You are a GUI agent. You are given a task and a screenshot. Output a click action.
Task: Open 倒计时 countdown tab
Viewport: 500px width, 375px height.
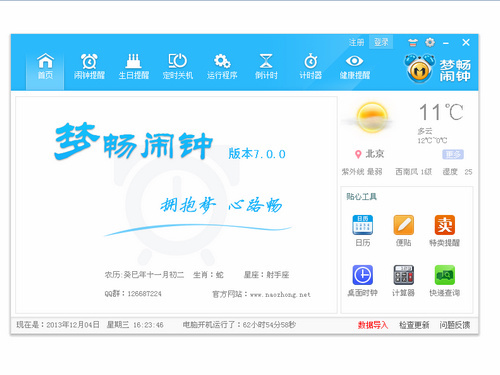click(266, 67)
